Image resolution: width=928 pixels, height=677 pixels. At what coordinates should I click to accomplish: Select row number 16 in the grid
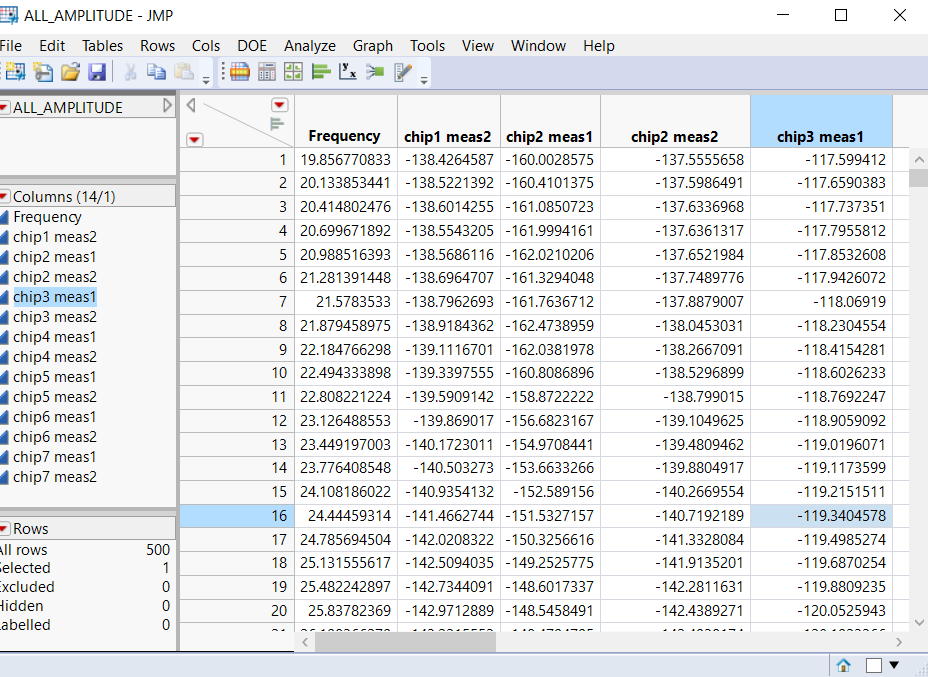pyautogui.click(x=237, y=515)
